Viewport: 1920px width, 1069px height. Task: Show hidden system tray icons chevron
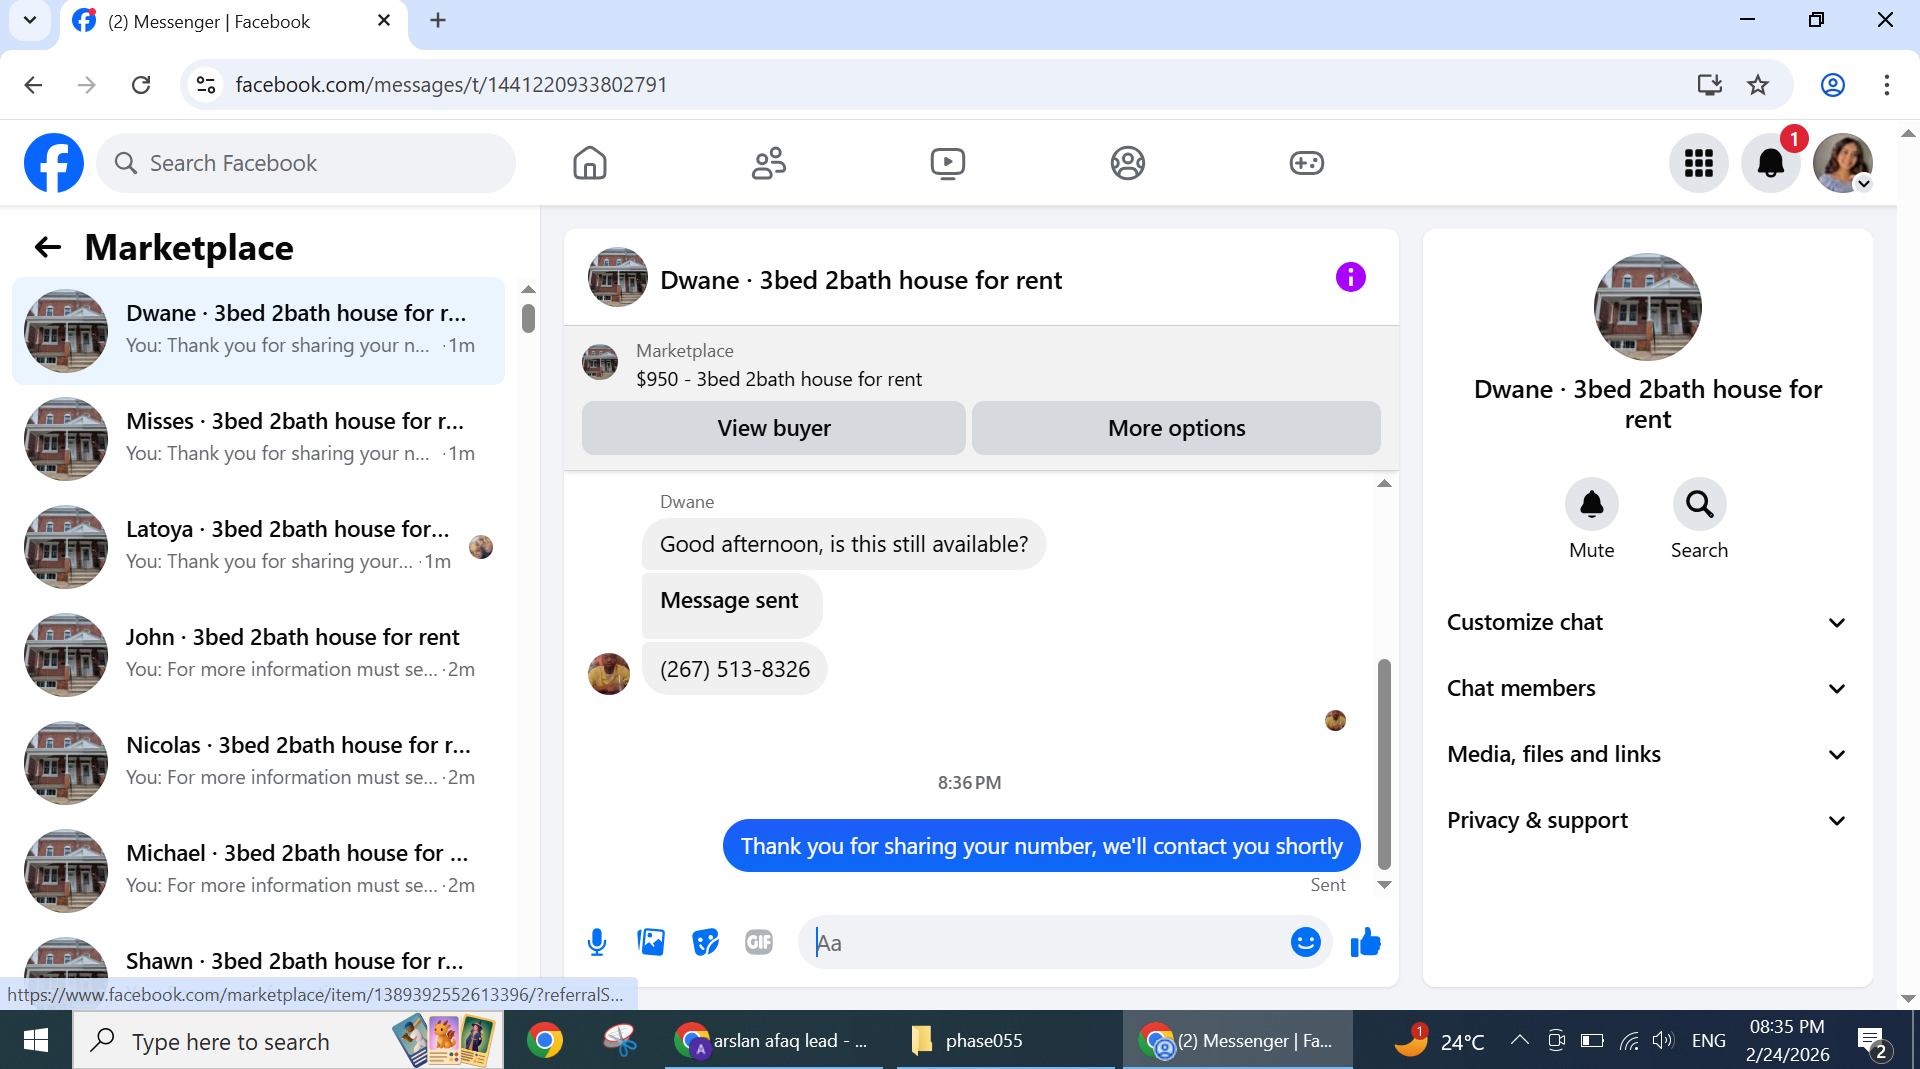click(x=1519, y=1040)
